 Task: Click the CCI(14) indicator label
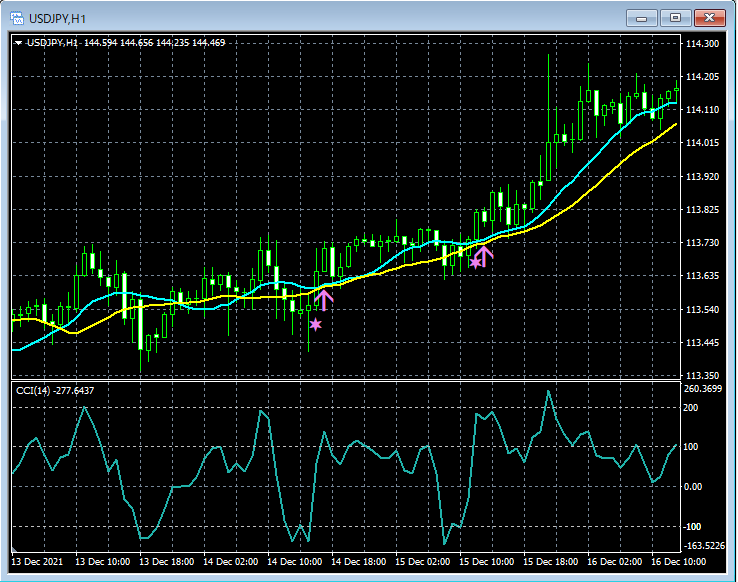[x=55, y=390]
